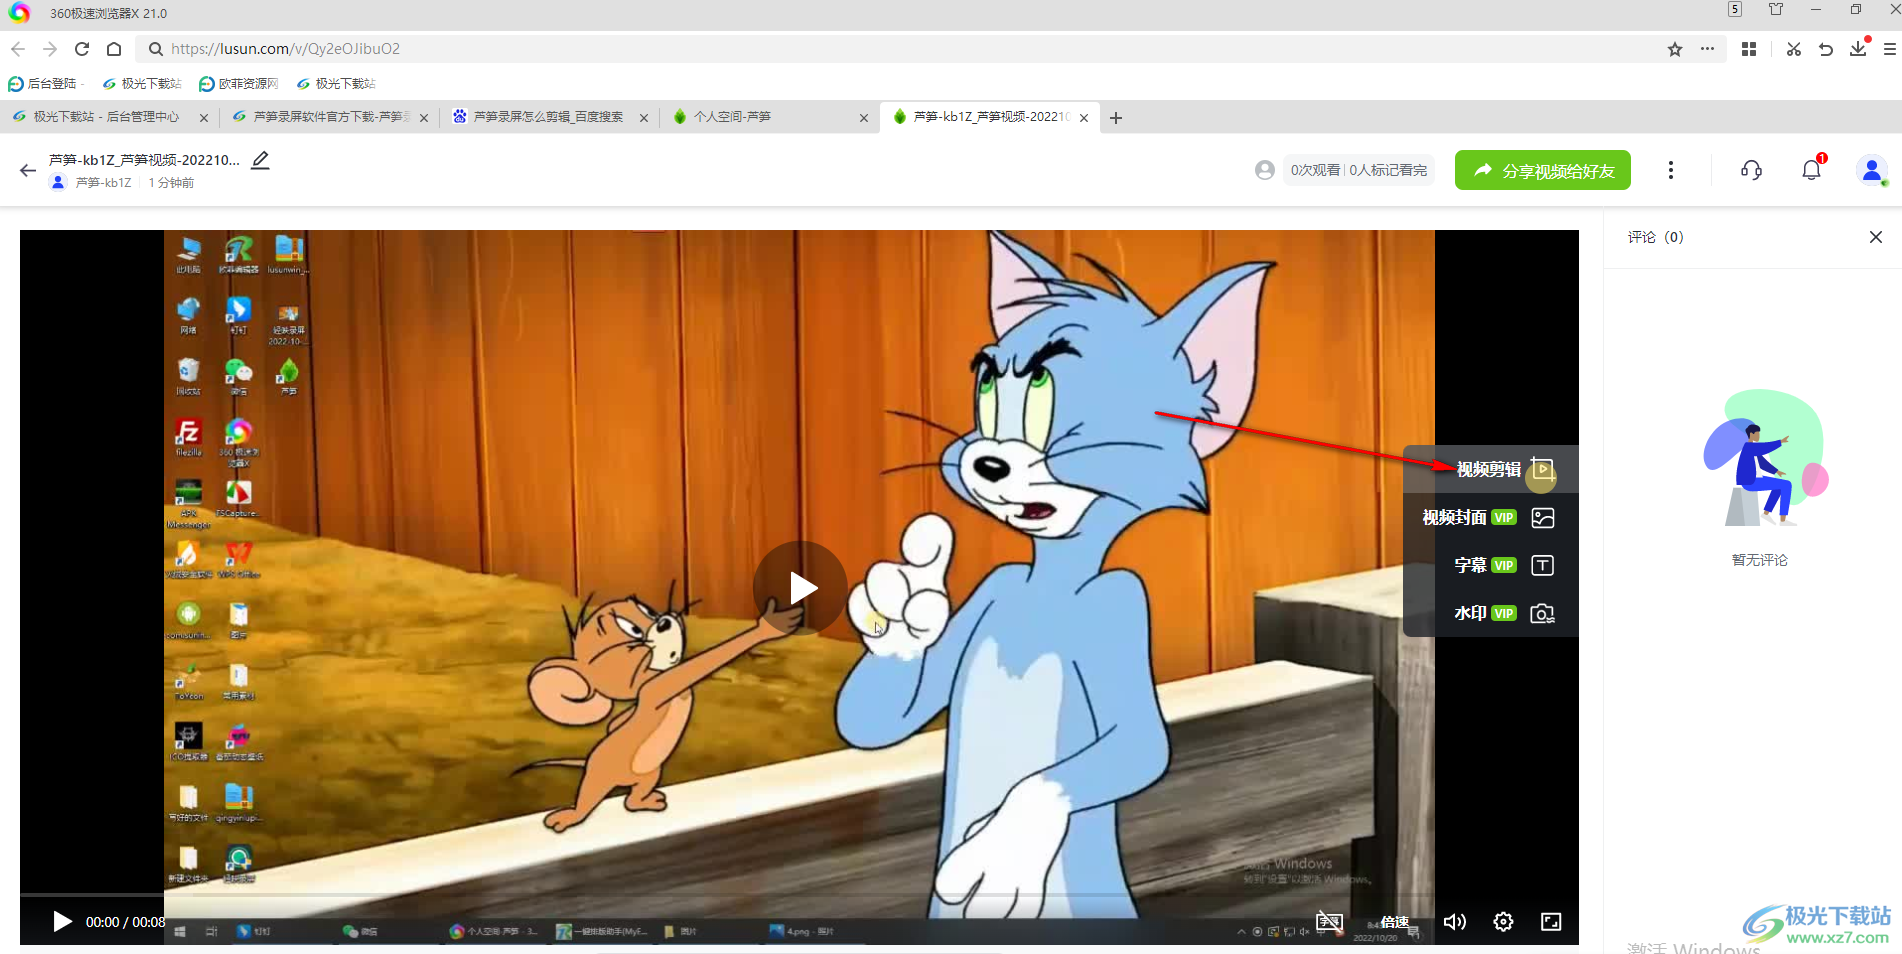
Task: Open the address bar three-dot options
Action: [1707, 49]
